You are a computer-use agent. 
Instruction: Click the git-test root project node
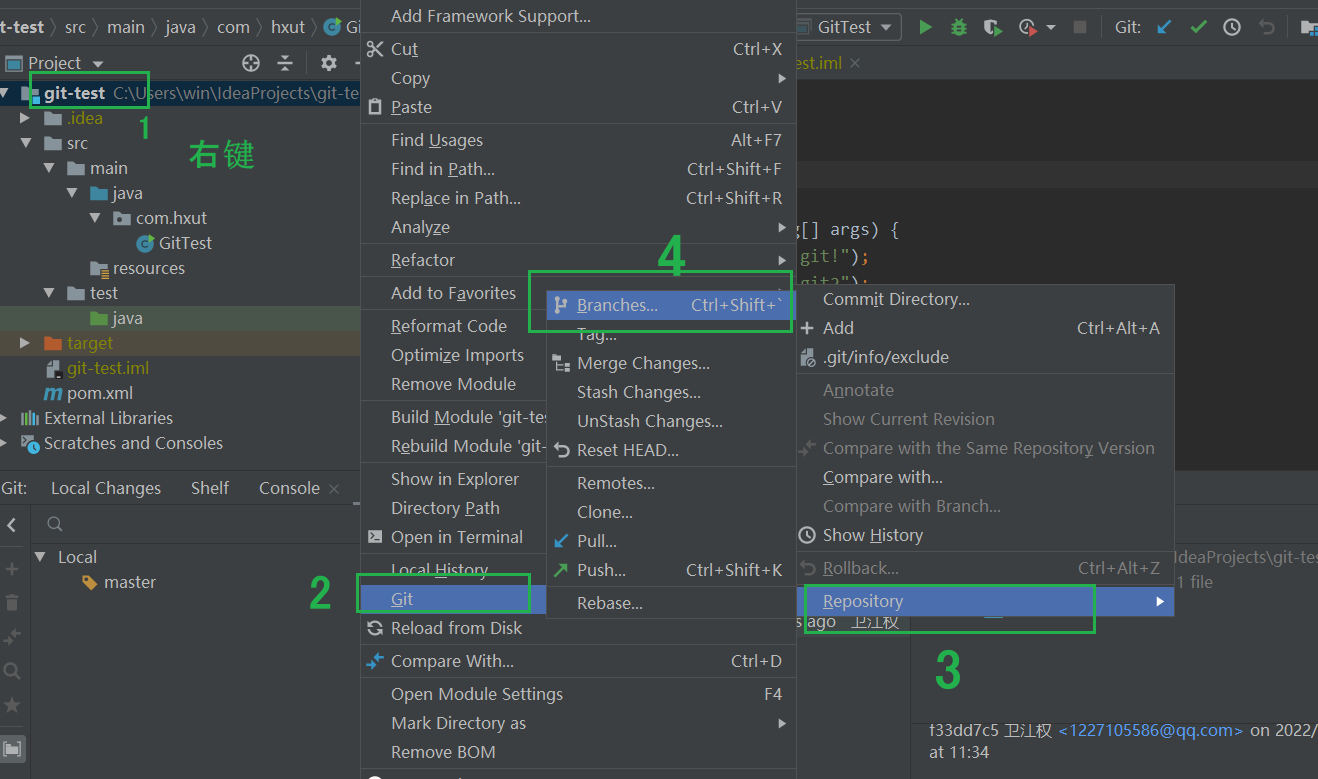(74, 93)
